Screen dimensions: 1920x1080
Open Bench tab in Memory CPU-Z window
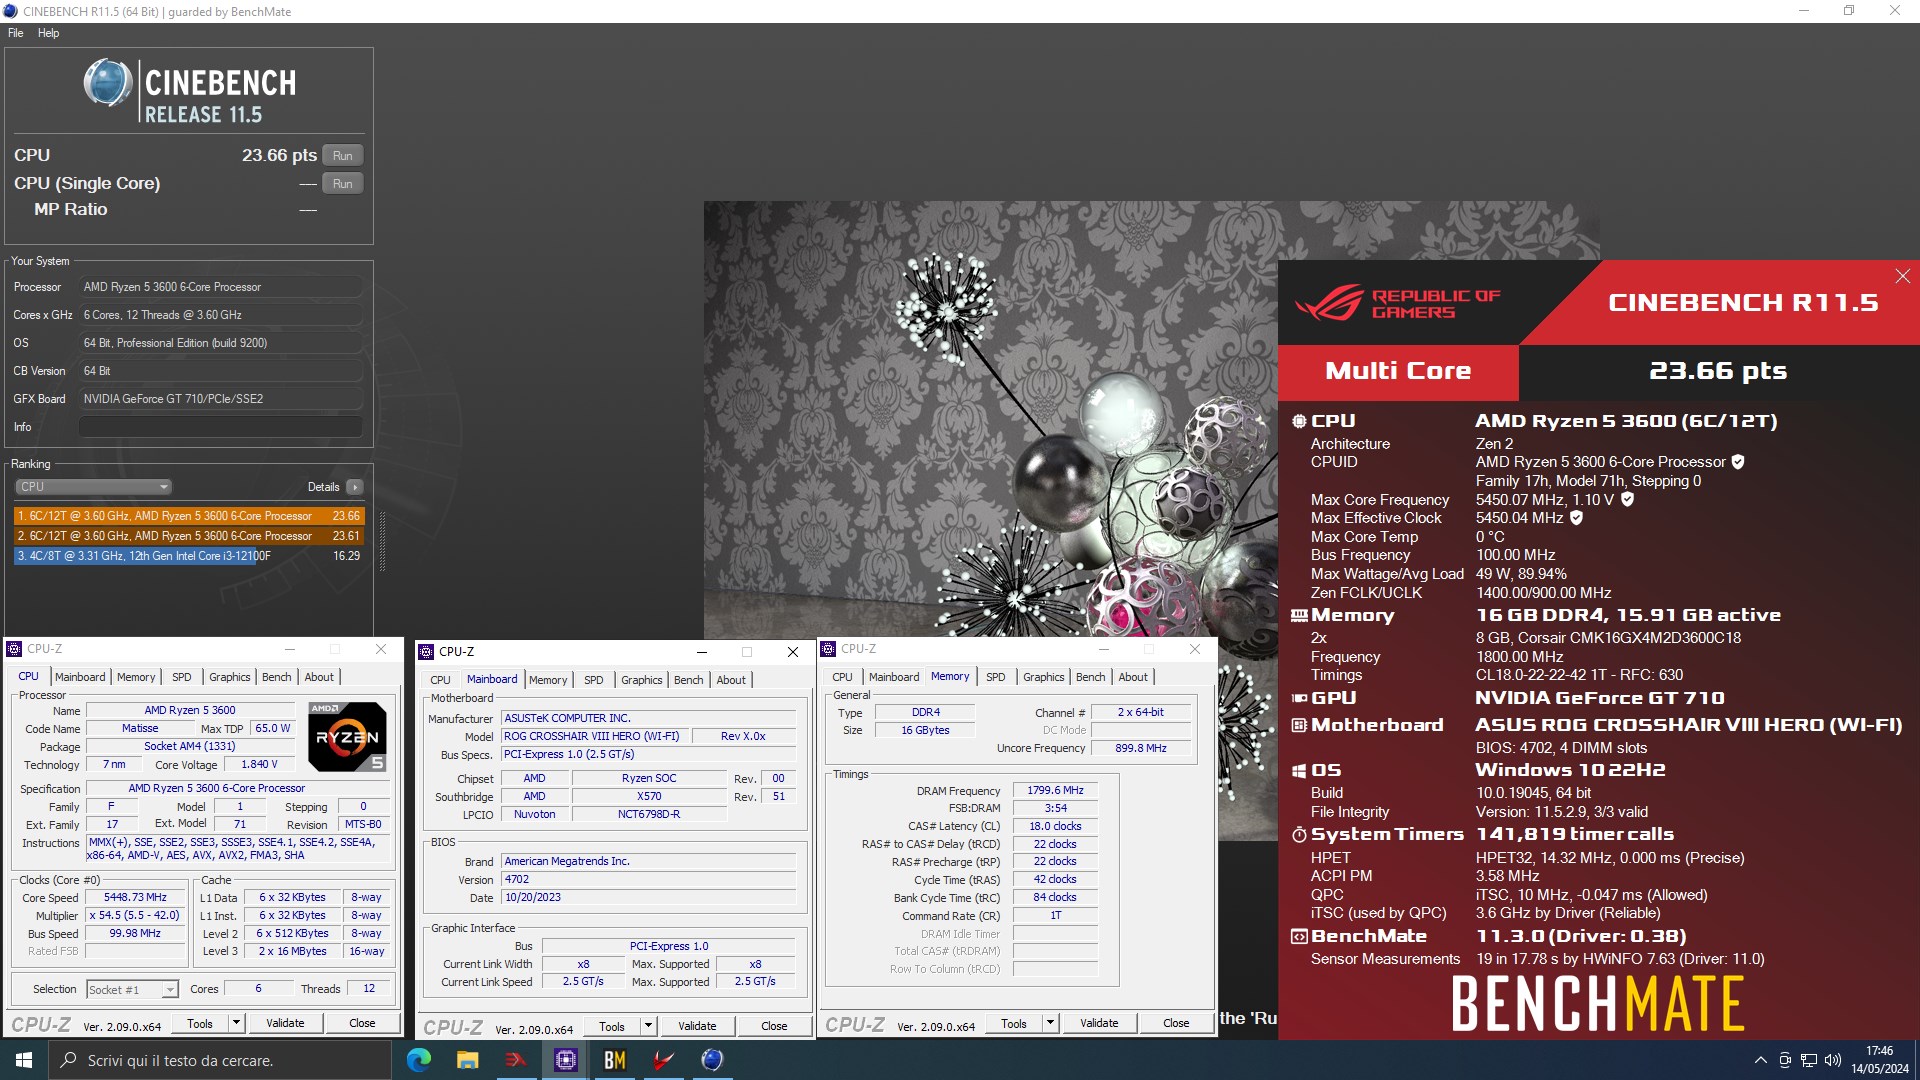1090,677
